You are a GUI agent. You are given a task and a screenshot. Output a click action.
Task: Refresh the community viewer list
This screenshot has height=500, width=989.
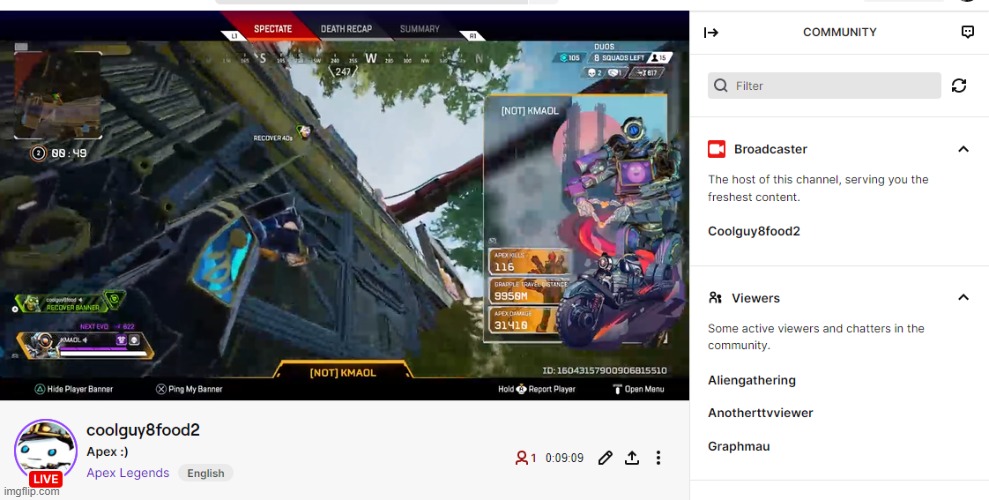pyautogui.click(x=959, y=86)
